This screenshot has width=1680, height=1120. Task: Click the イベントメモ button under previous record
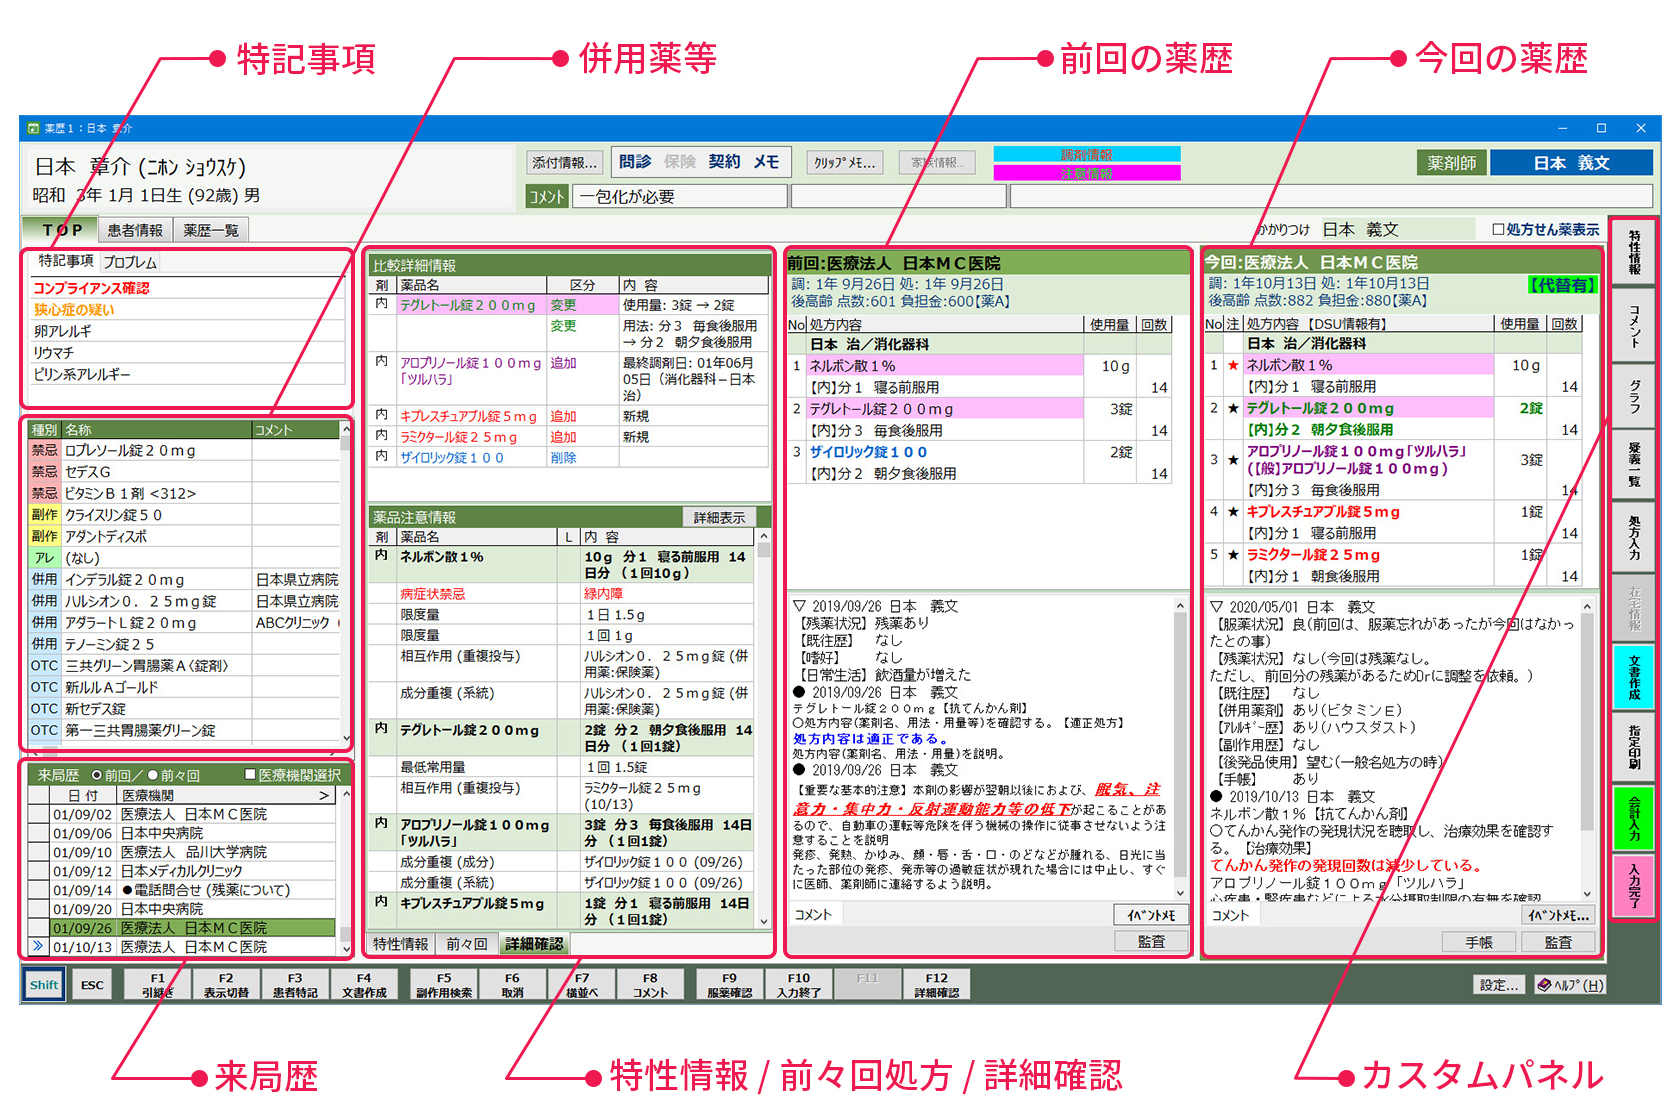click(x=1151, y=915)
